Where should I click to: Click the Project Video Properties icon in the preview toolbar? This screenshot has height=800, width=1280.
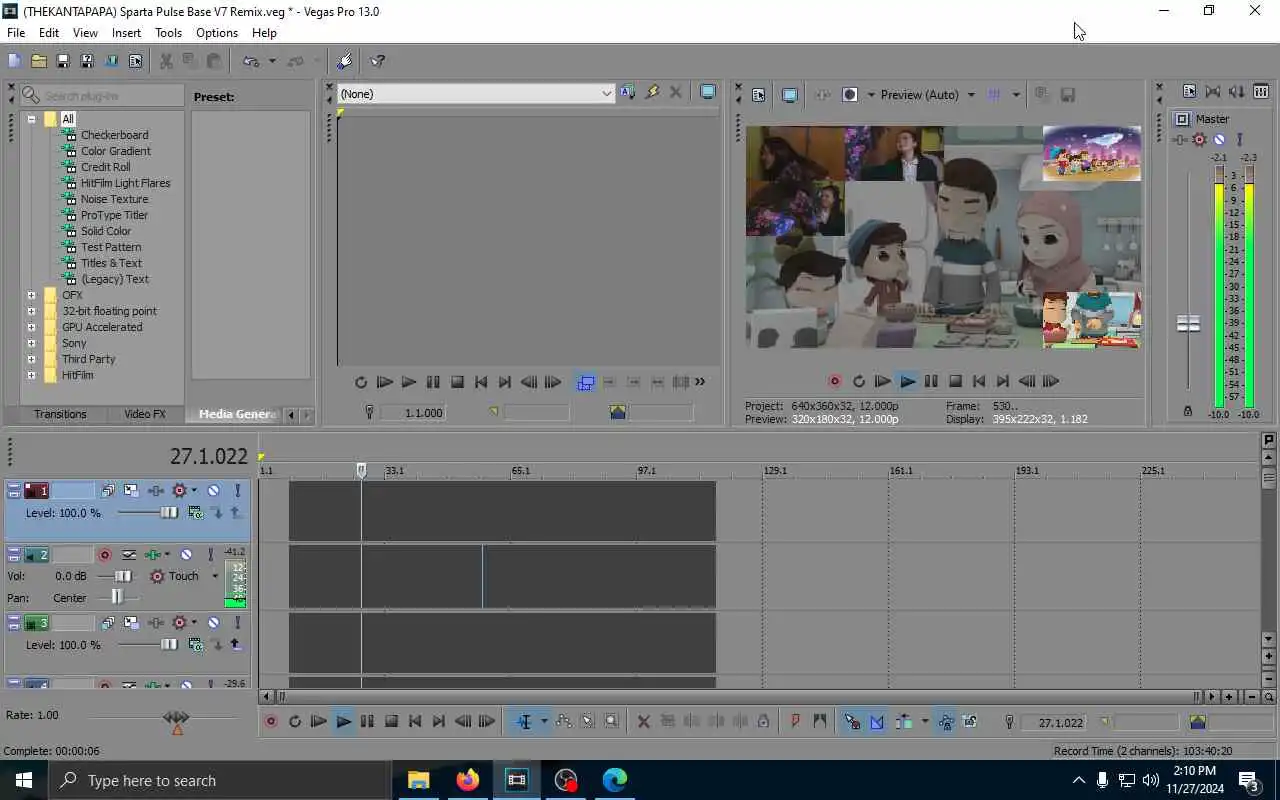(x=758, y=95)
